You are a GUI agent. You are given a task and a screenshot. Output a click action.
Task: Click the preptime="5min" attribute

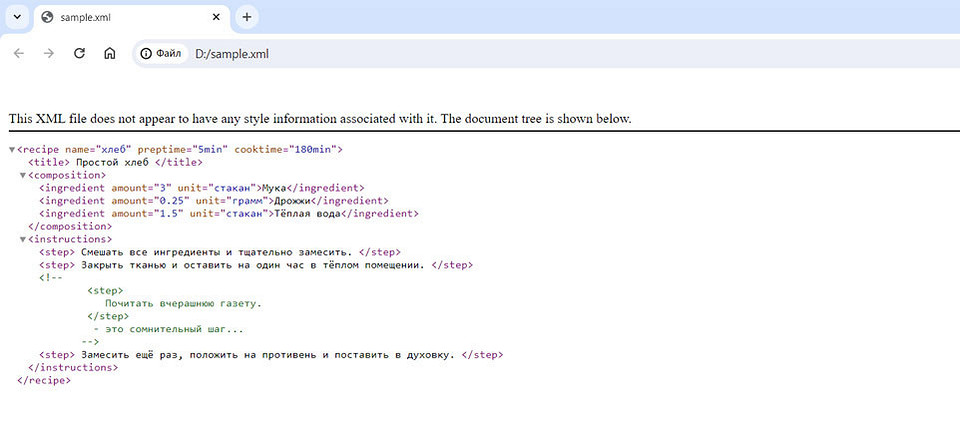pos(183,149)
